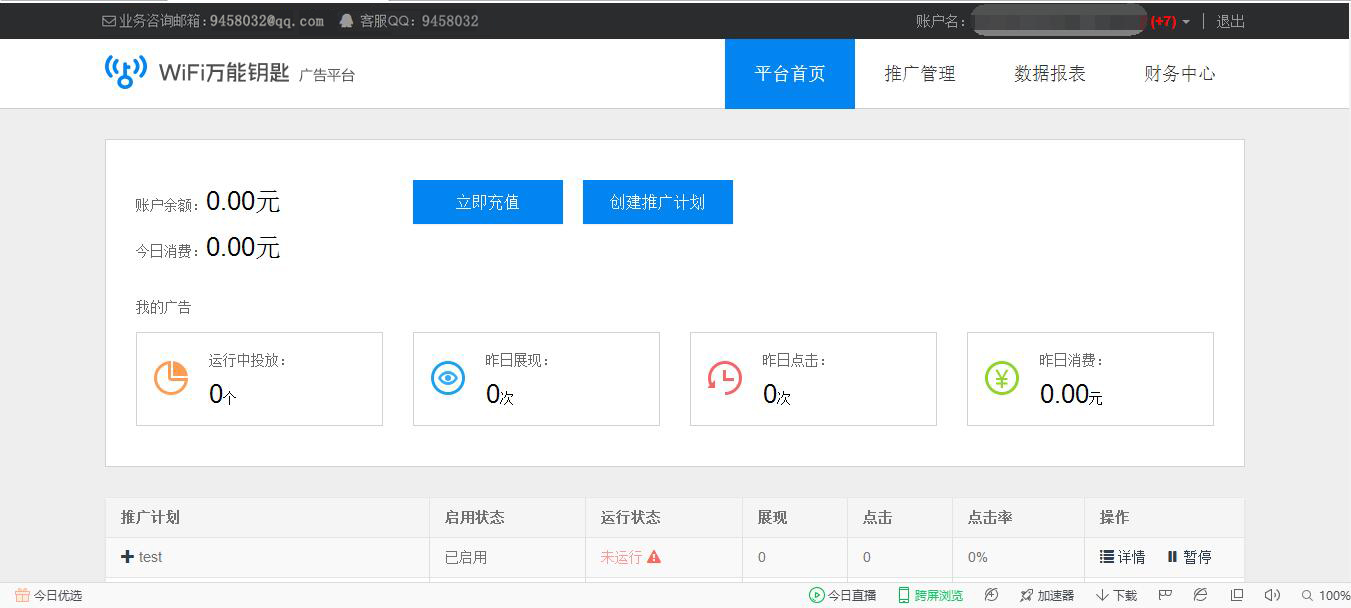Click 创建推广计划 to create a campaign
The height and width of the screenshot is (608, 1351).
click(x=657, y=201)
